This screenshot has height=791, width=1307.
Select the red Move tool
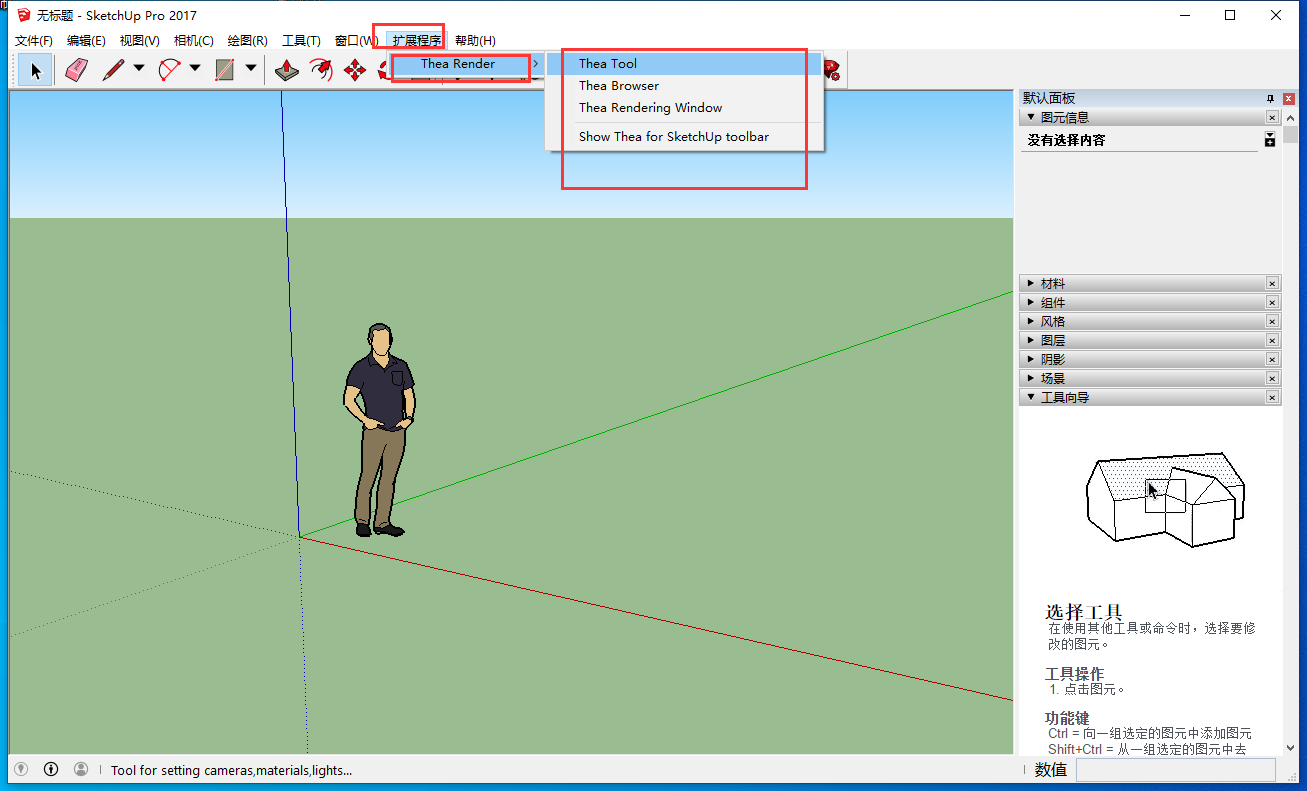[355, 70]
